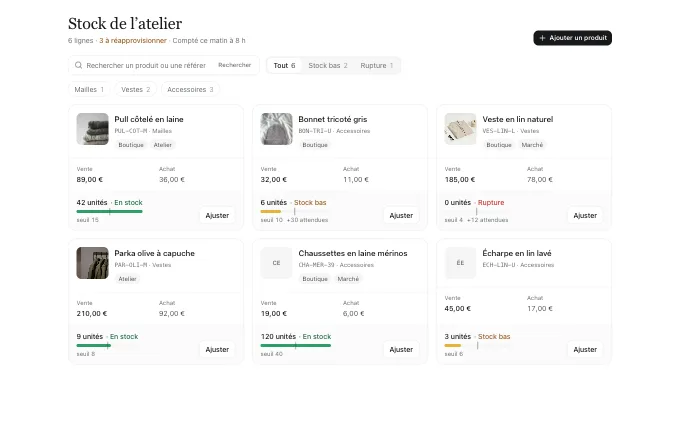
Task: Open the Bonnet tricoté gris thumbnail
Action: coord(276,129)
